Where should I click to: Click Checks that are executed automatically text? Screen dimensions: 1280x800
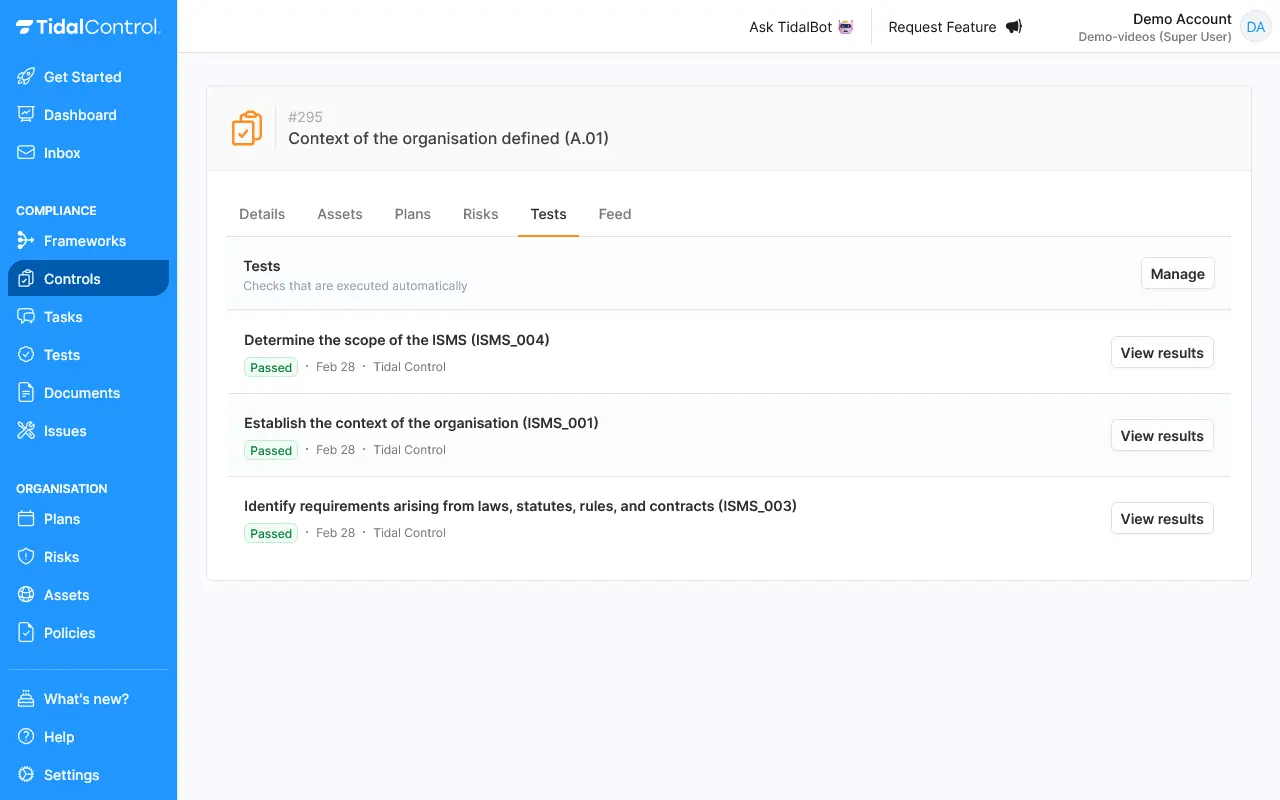pyautogui.click(x=355, y=286)
